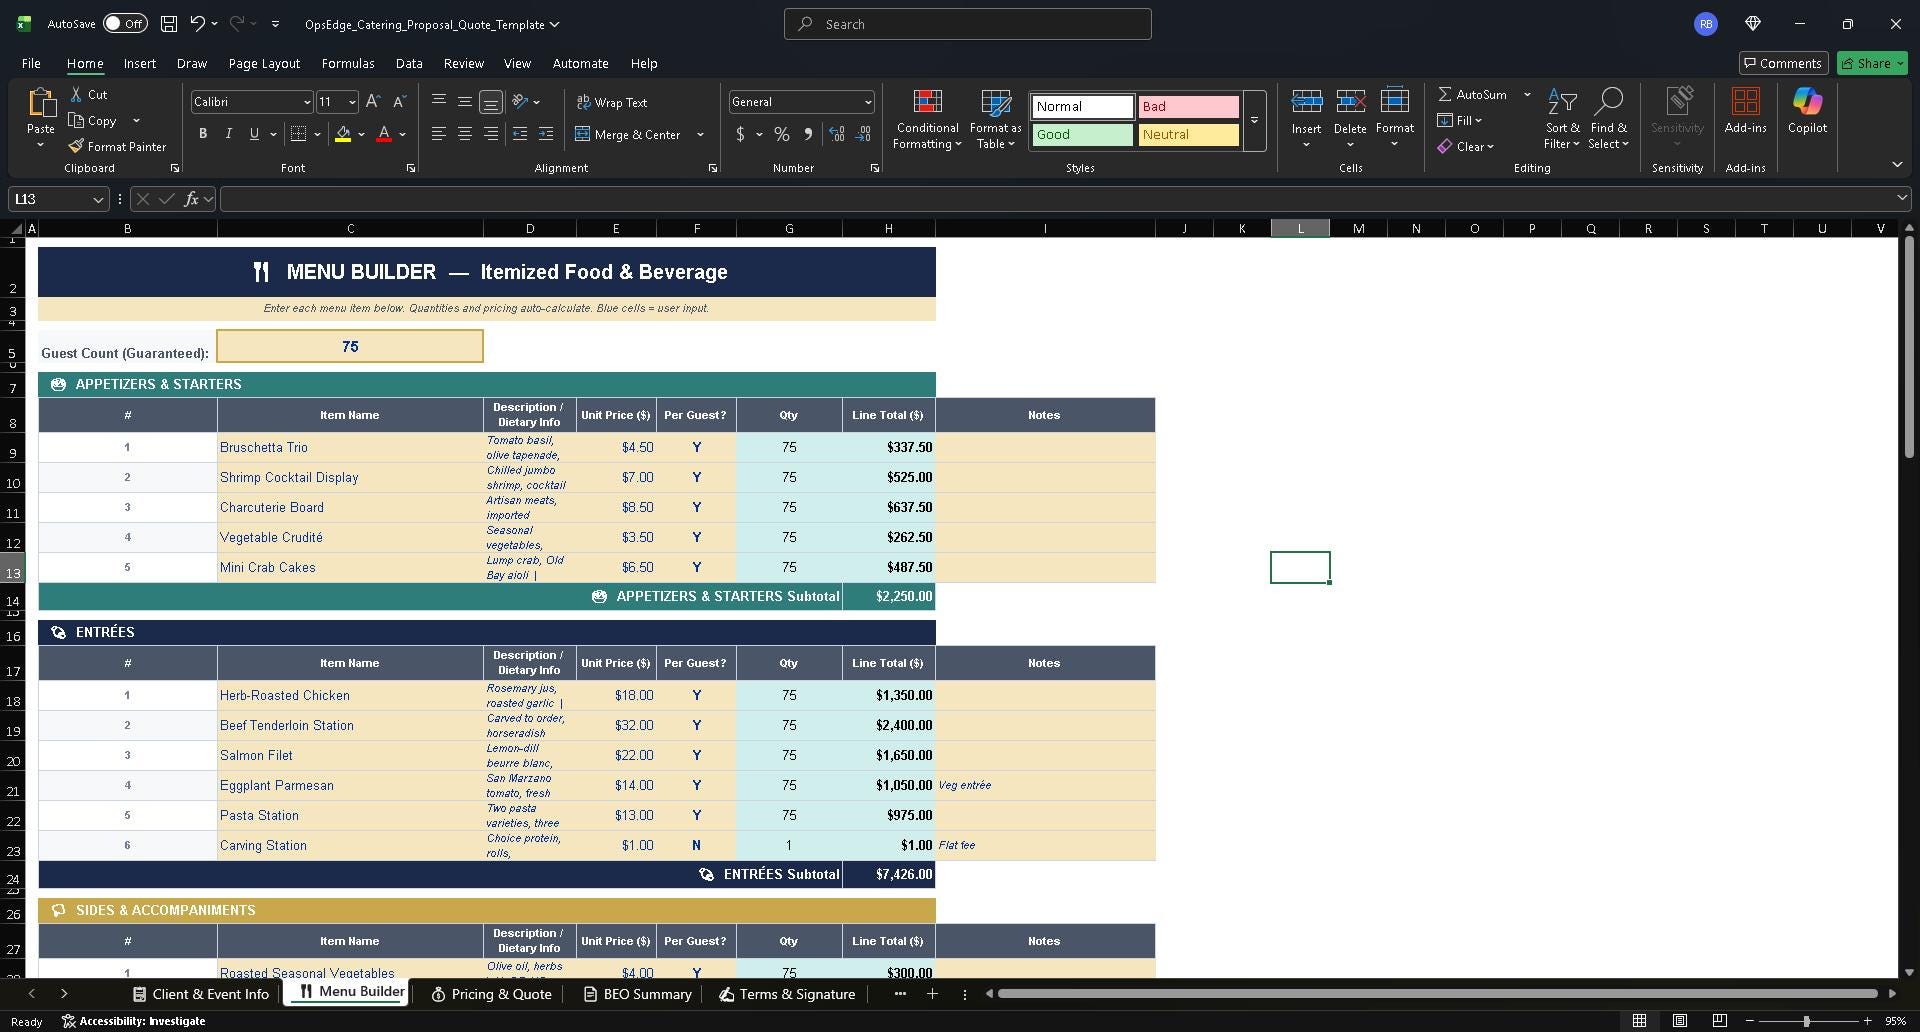This screenshot has width=1920, height=1032.
Task: Switch to the Data ribbon tab
Action: pyautogui.click(x=408, y=63)
